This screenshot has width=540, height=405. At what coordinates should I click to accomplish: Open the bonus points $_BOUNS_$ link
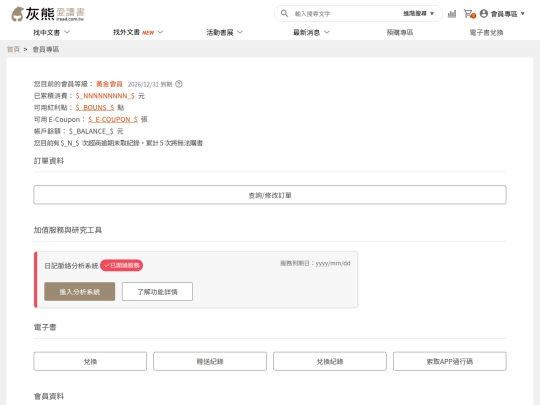(95, 107)
